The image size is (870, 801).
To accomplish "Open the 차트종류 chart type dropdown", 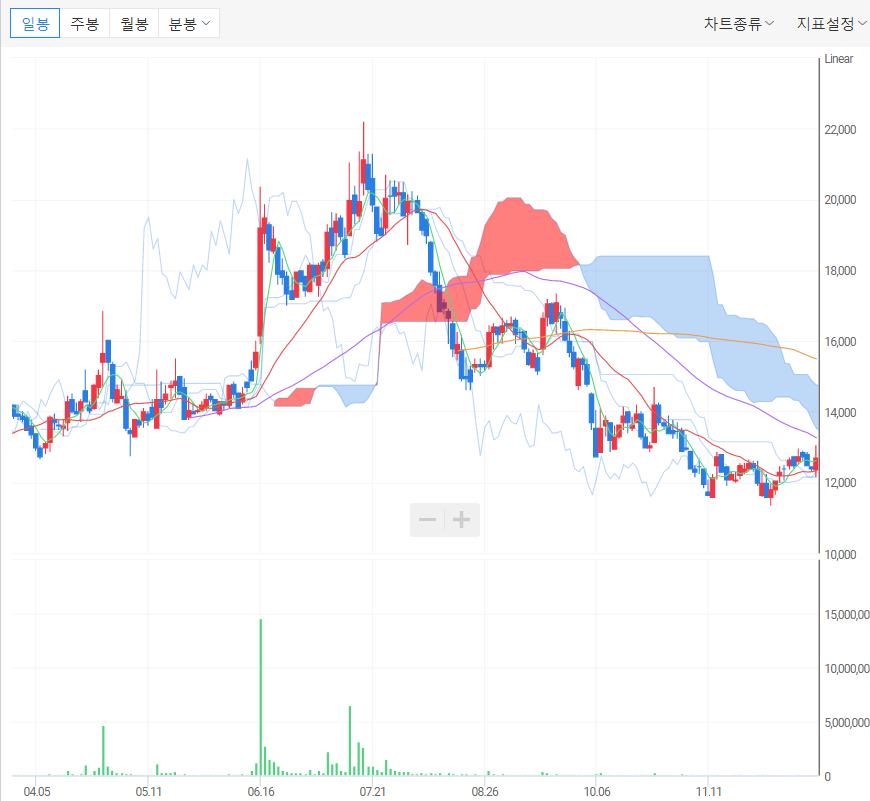I will coord(739,23).
